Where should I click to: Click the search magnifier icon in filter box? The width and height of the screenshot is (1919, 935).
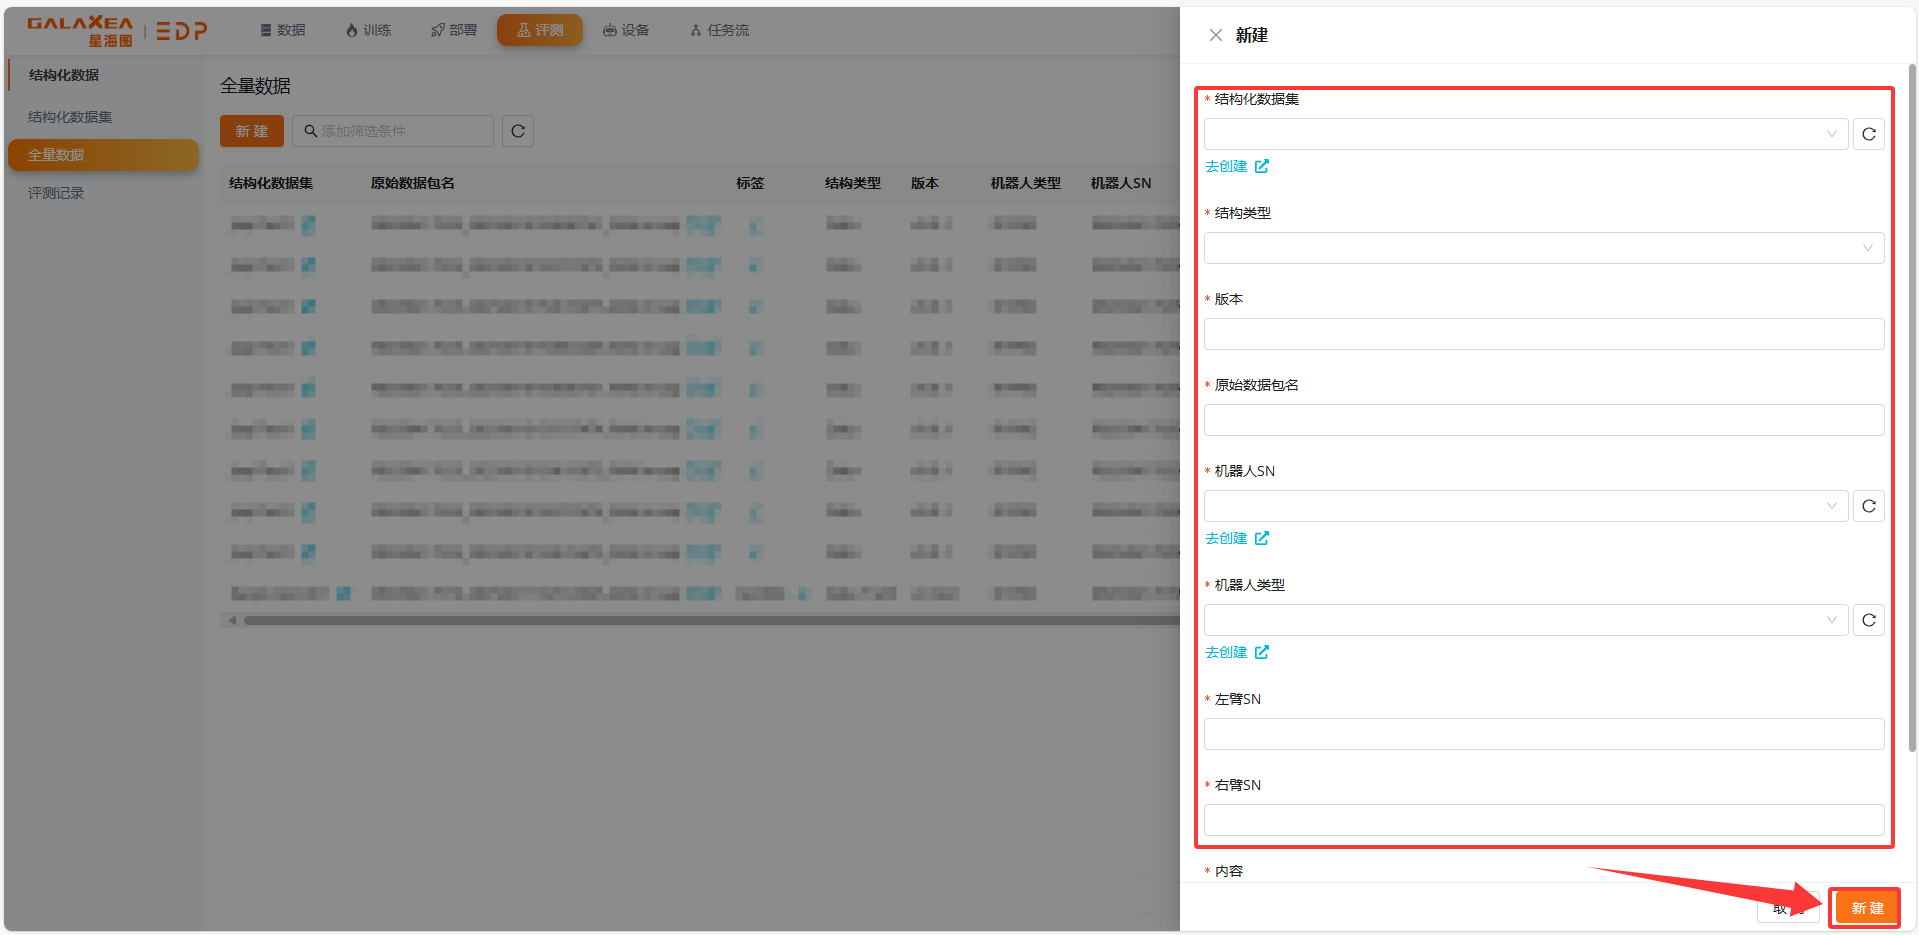(x=311, y=131)
